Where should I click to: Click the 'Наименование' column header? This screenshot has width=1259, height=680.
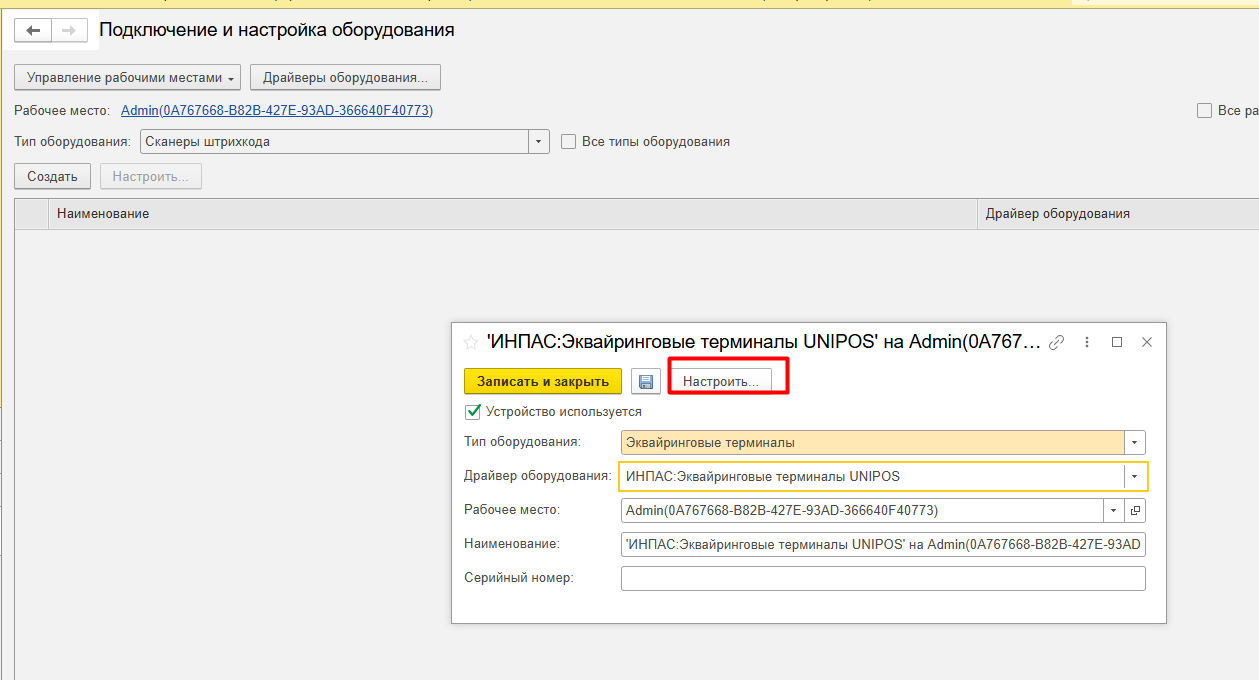coord(103,213)
